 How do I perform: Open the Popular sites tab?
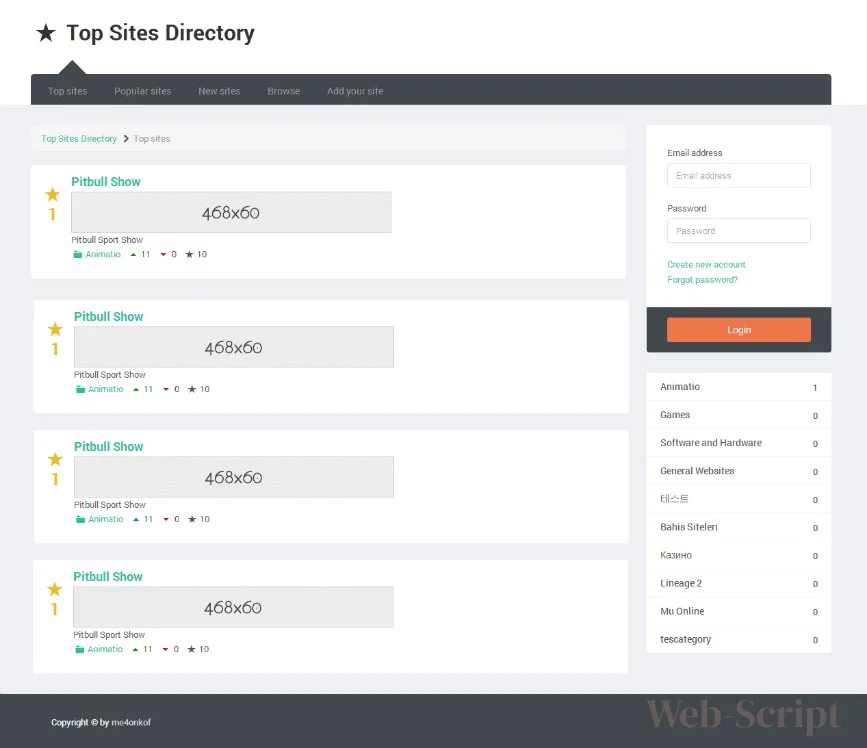[142, 91]
